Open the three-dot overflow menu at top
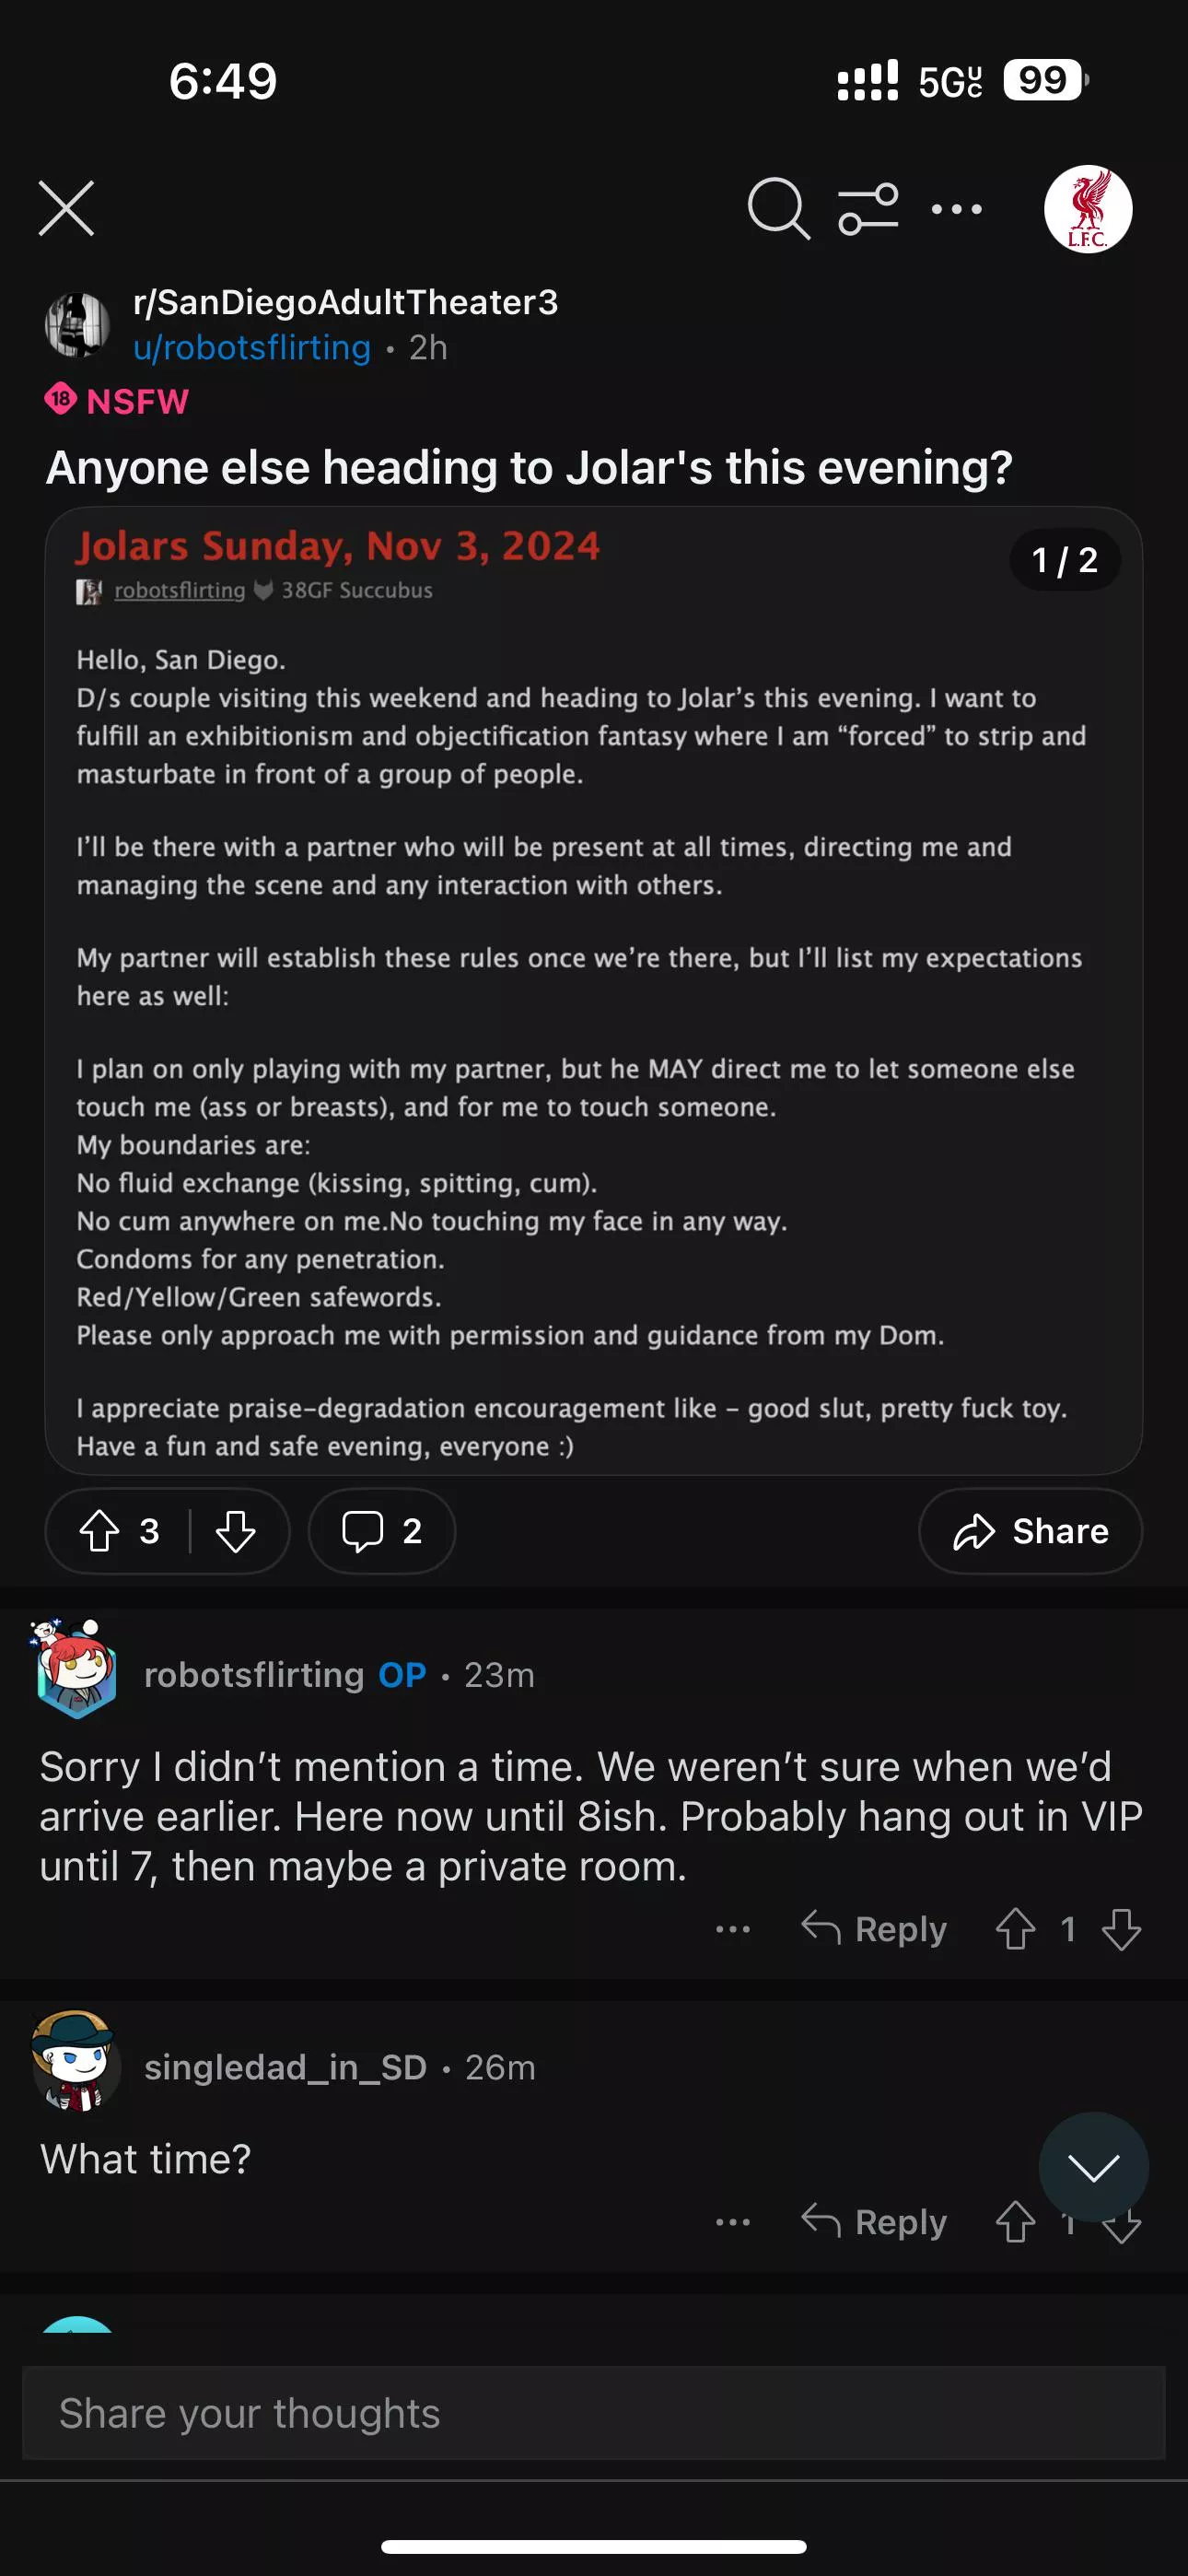 point(956,208)
